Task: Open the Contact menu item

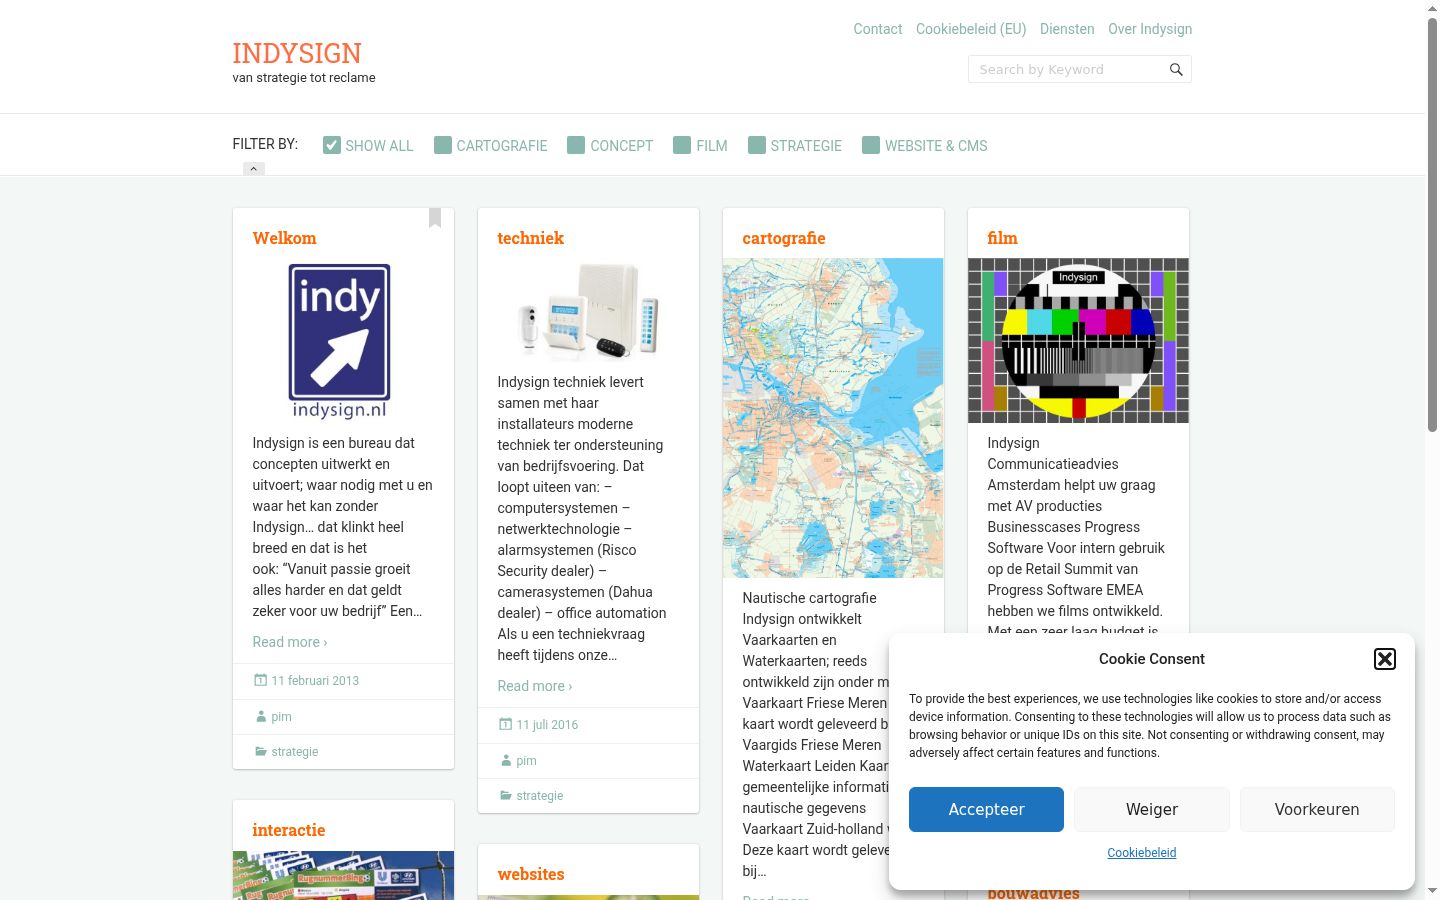Action: point(878,29)
